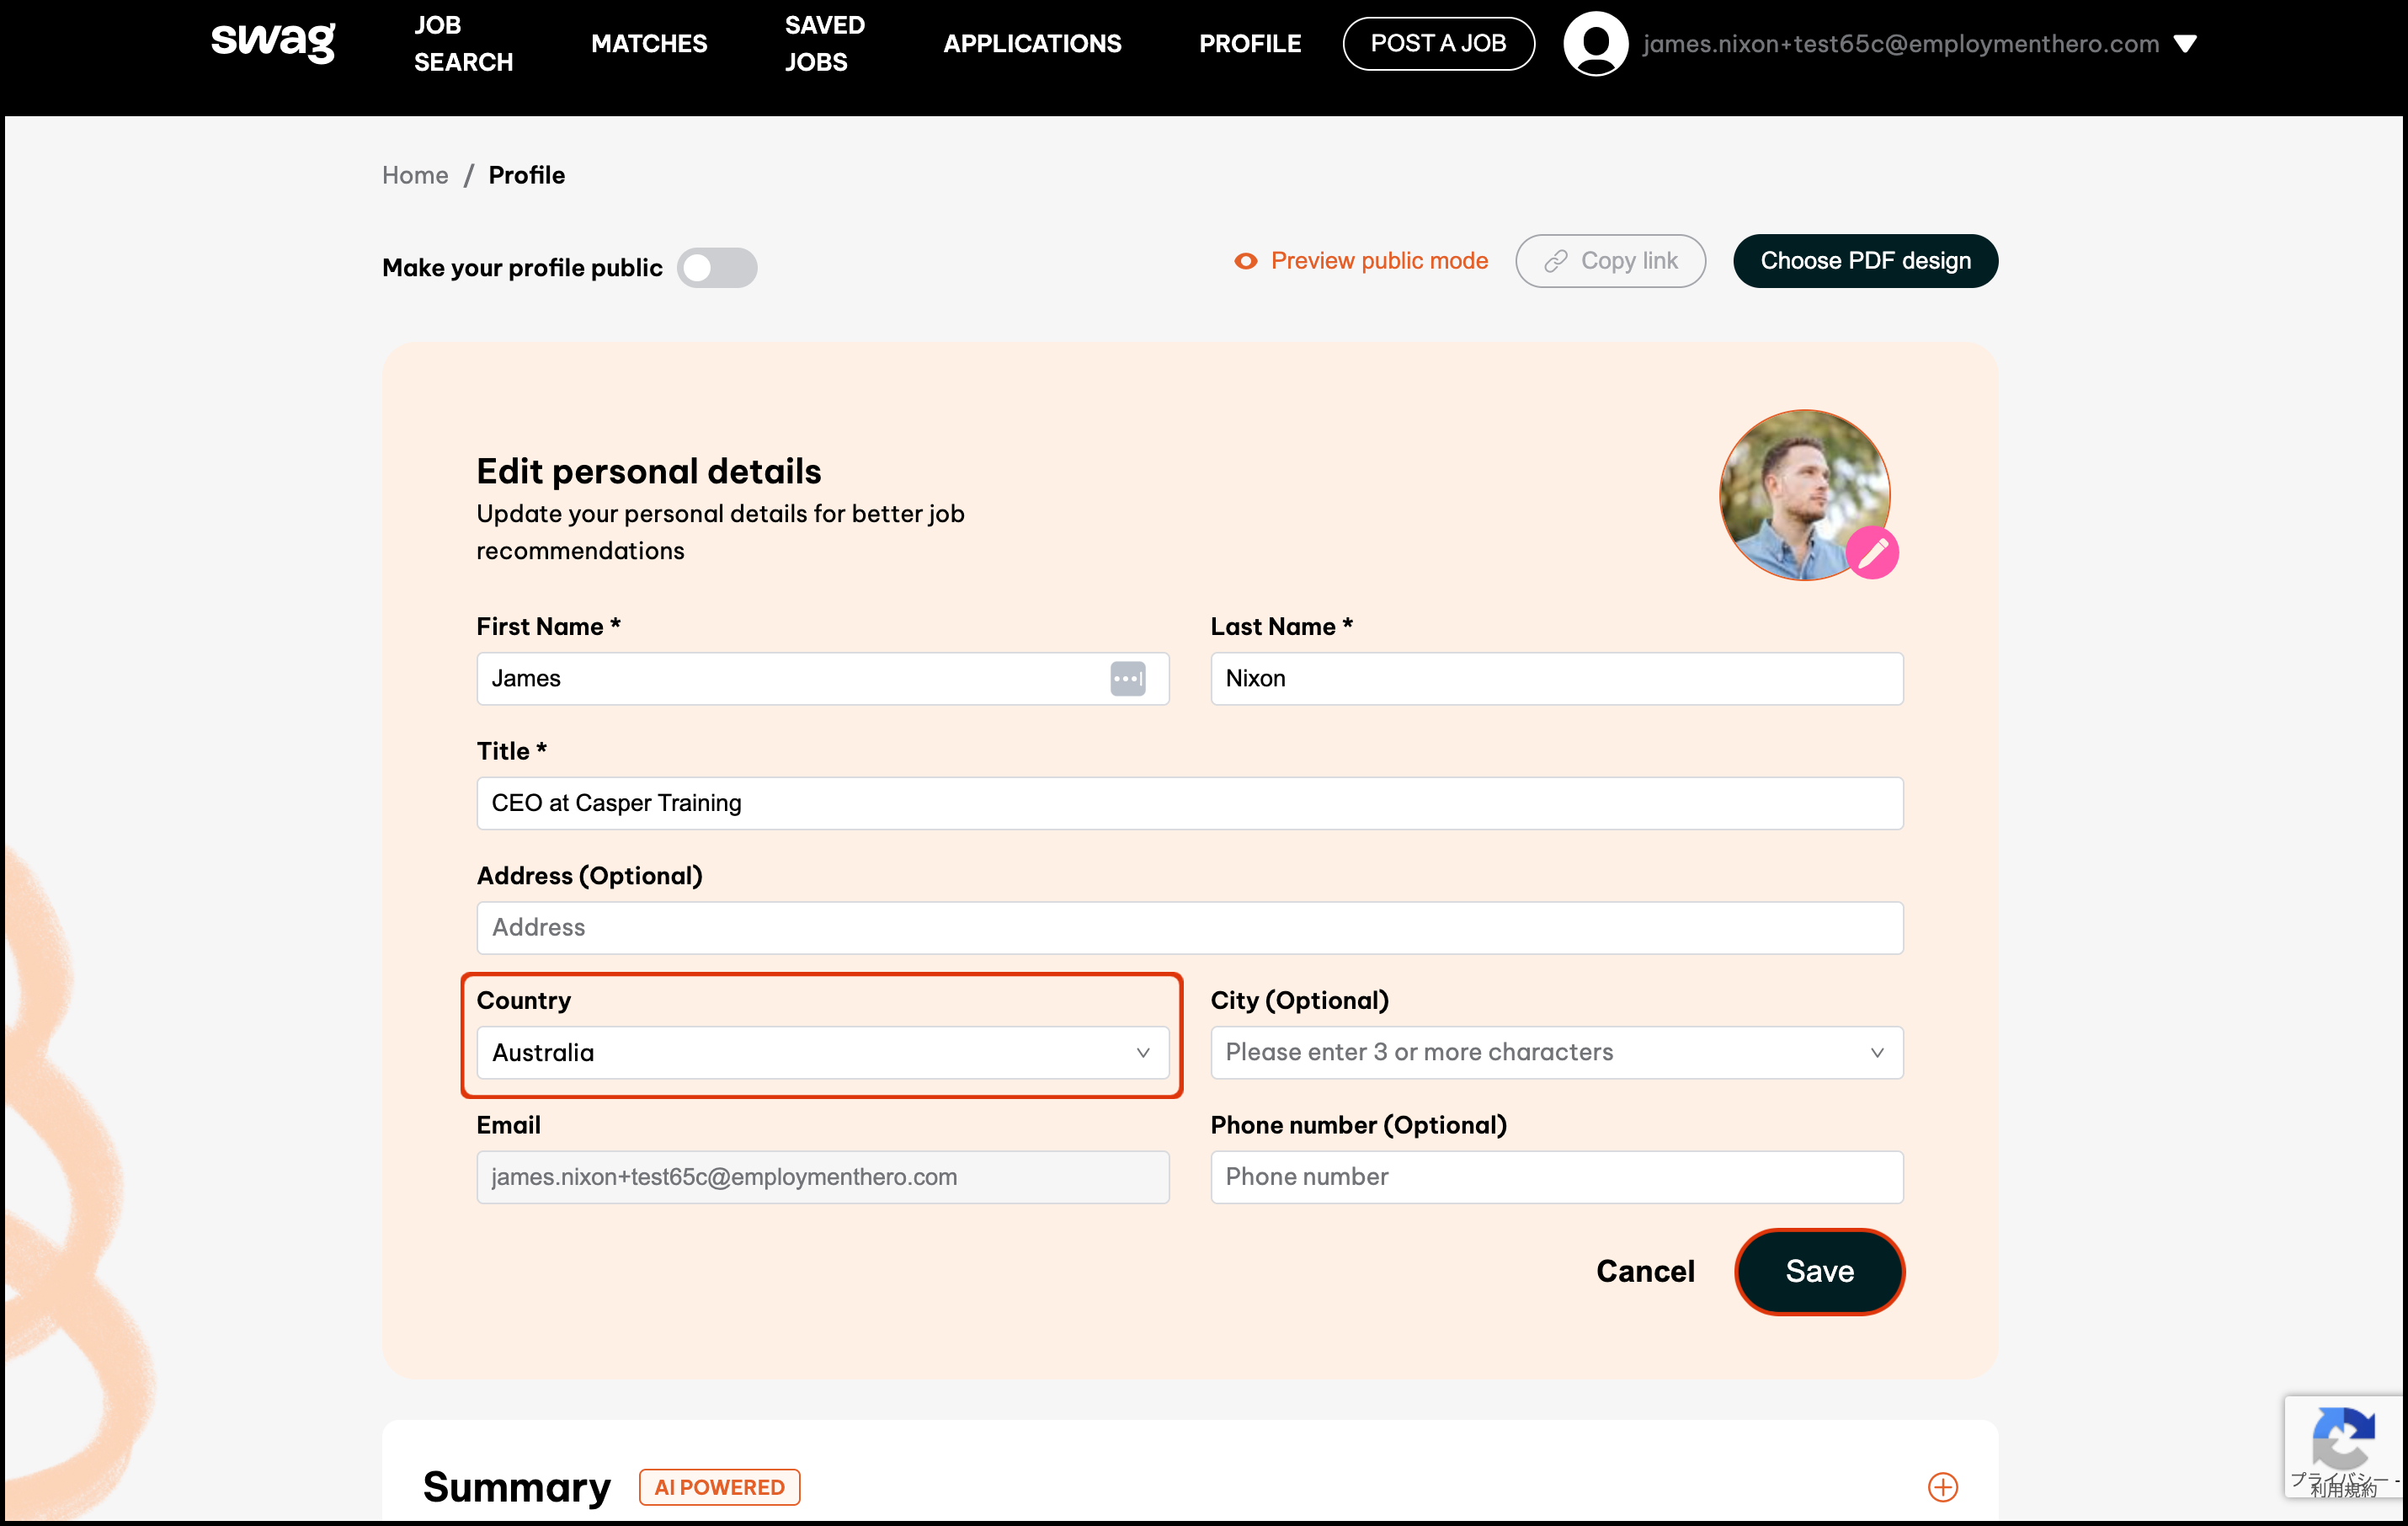Image resolution: width=2408 pixels, height=1526 pixels.
Task: Open Saved Jobs navigation item
Action: click(x=824, y=44)
